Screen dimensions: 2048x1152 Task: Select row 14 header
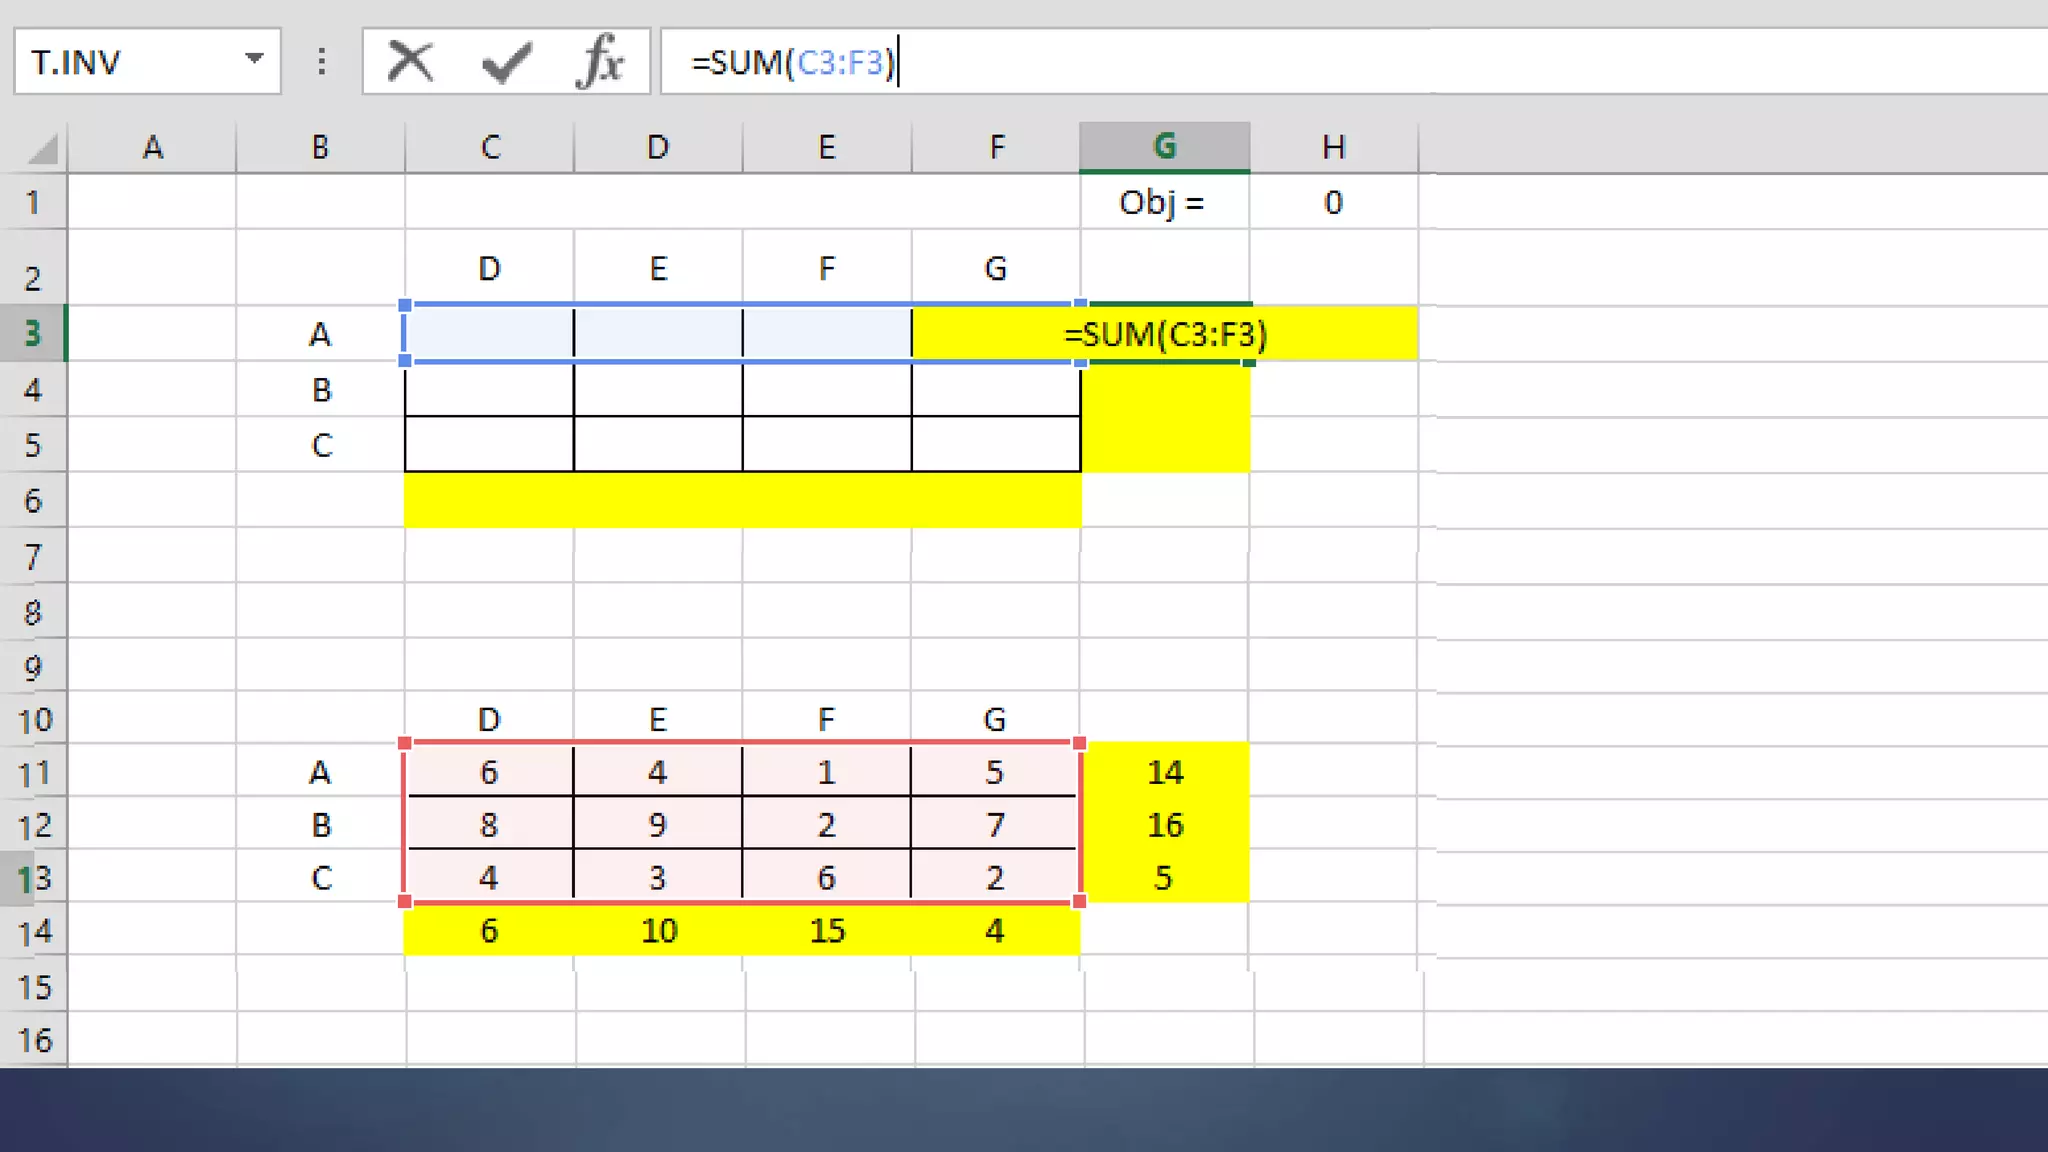[34, 932]
